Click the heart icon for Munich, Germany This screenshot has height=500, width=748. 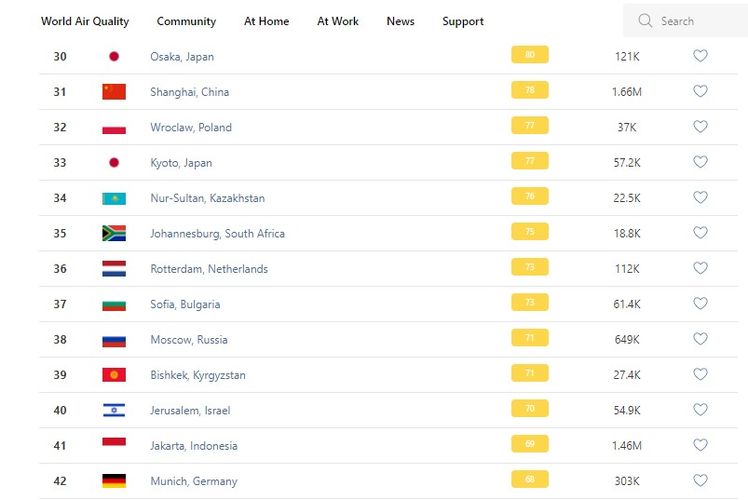700,480
